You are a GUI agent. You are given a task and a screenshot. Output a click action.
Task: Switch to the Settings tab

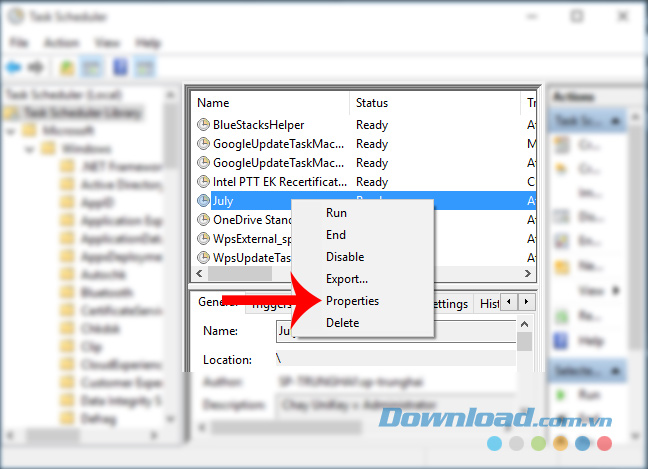point(451,304)
